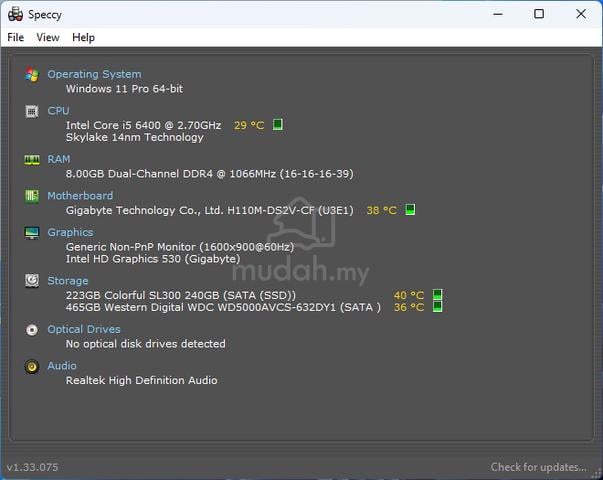Click the Motherboard section icon
This screenshot has width=603, height=480.
(32, 196)
